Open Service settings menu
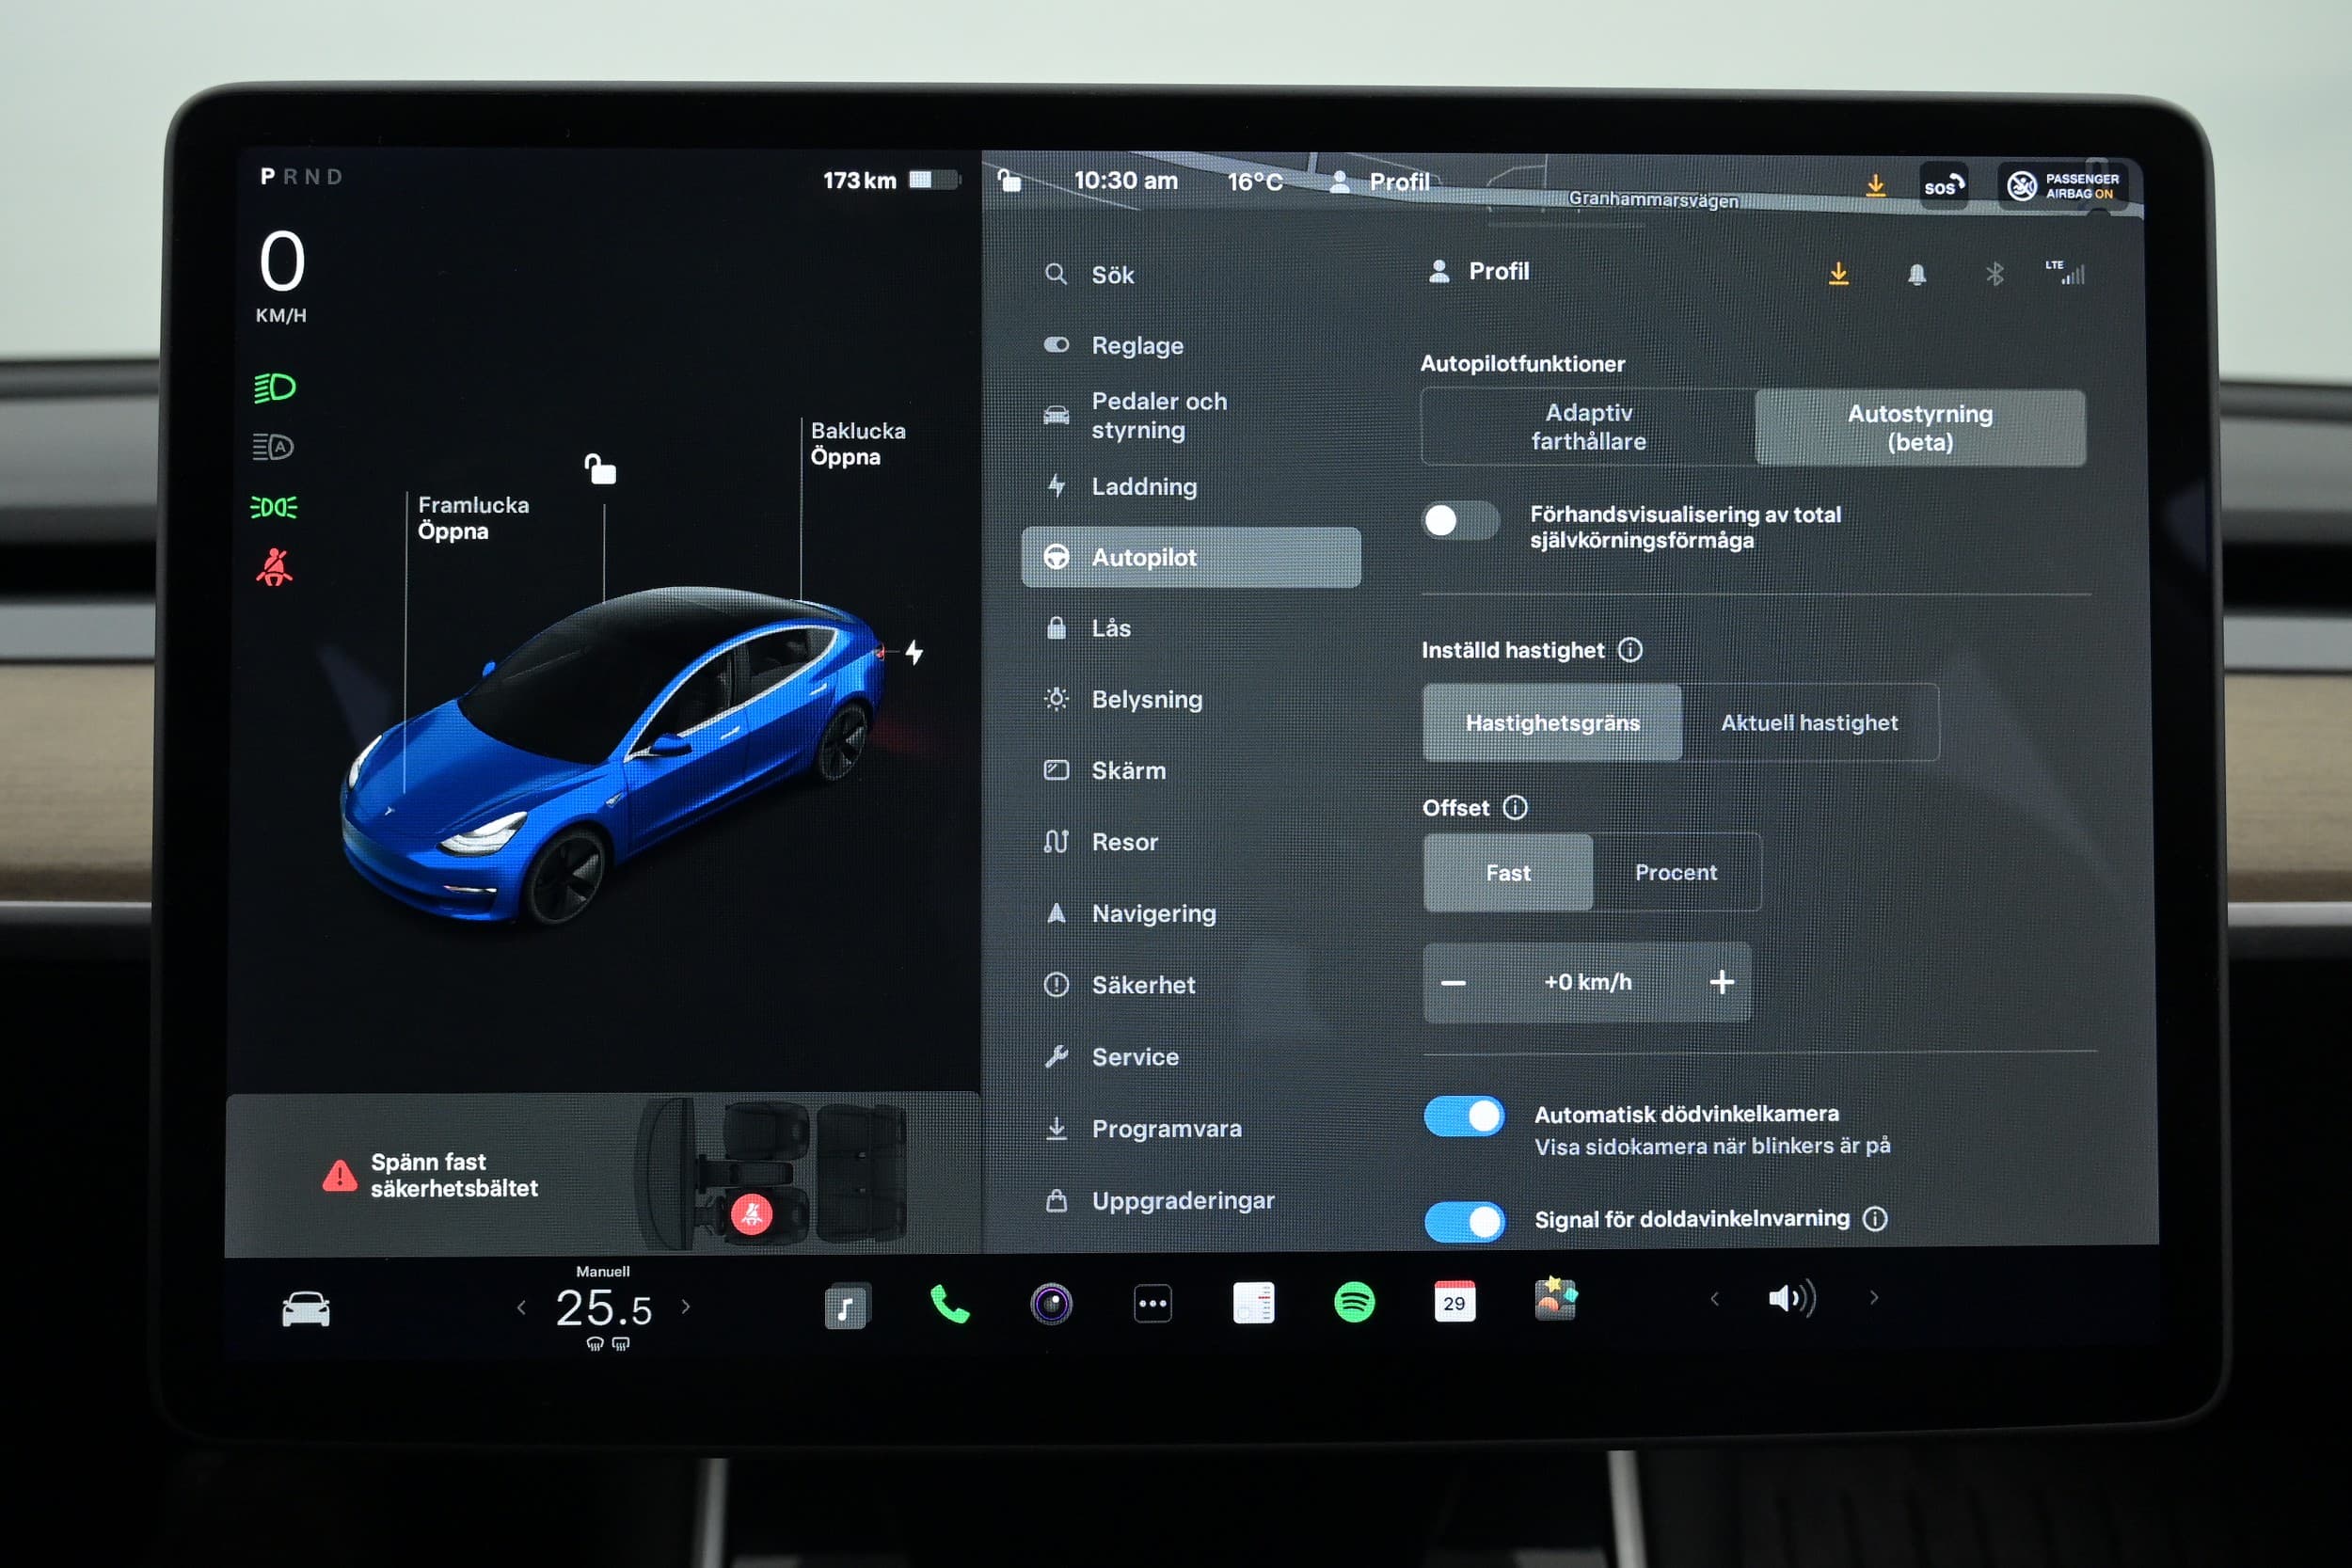Image resolution: width=2352 pixels, height=1568 pixels. pos(1191,1057)
